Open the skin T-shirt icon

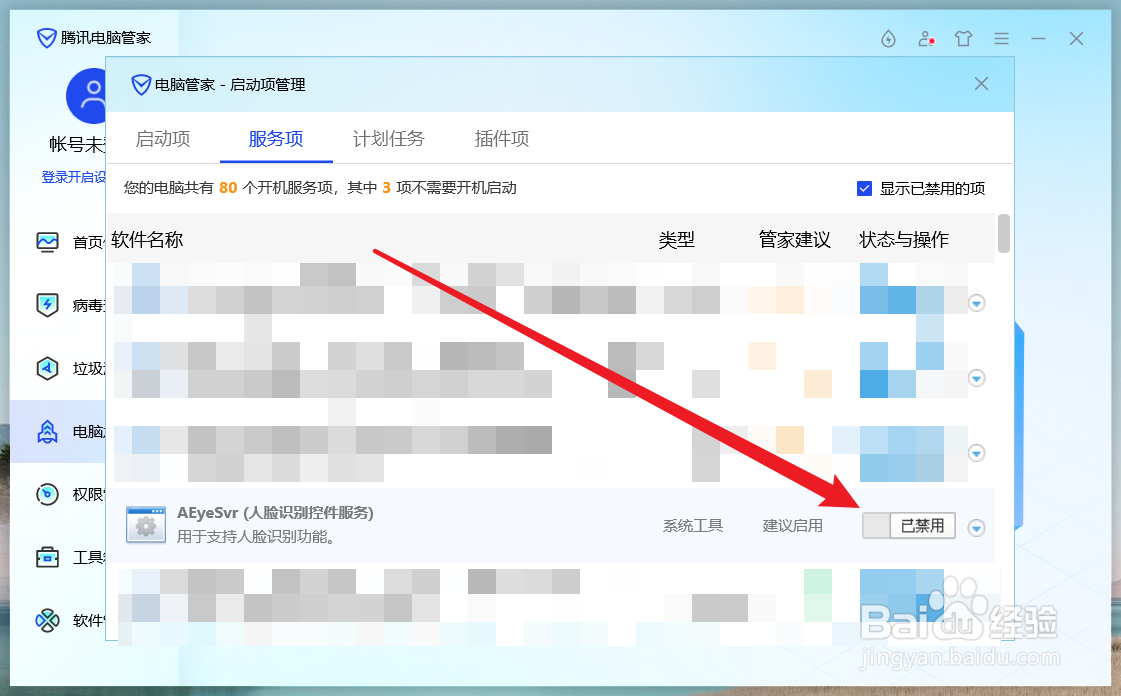[964, 39]
